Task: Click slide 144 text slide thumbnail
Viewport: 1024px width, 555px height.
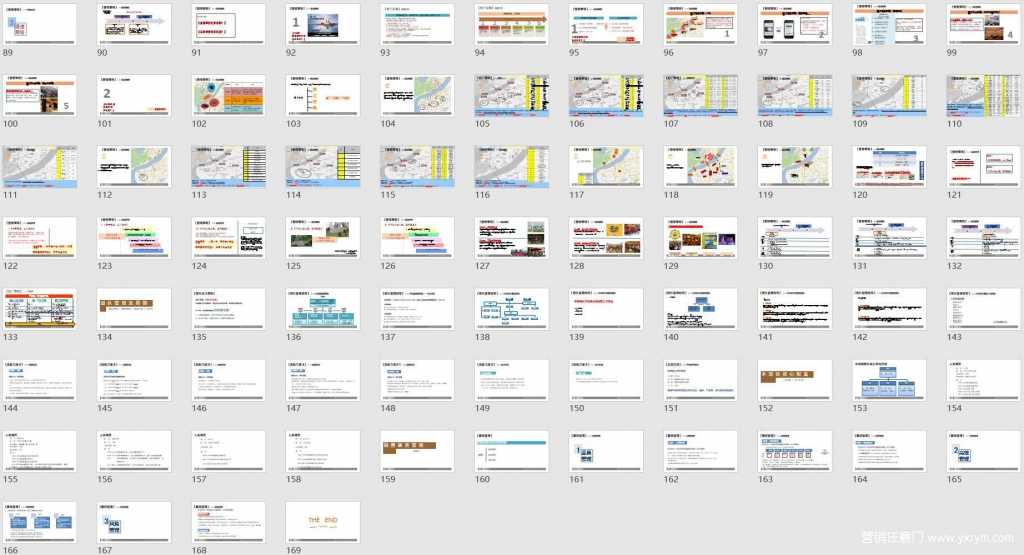Action: pos(38,380)
